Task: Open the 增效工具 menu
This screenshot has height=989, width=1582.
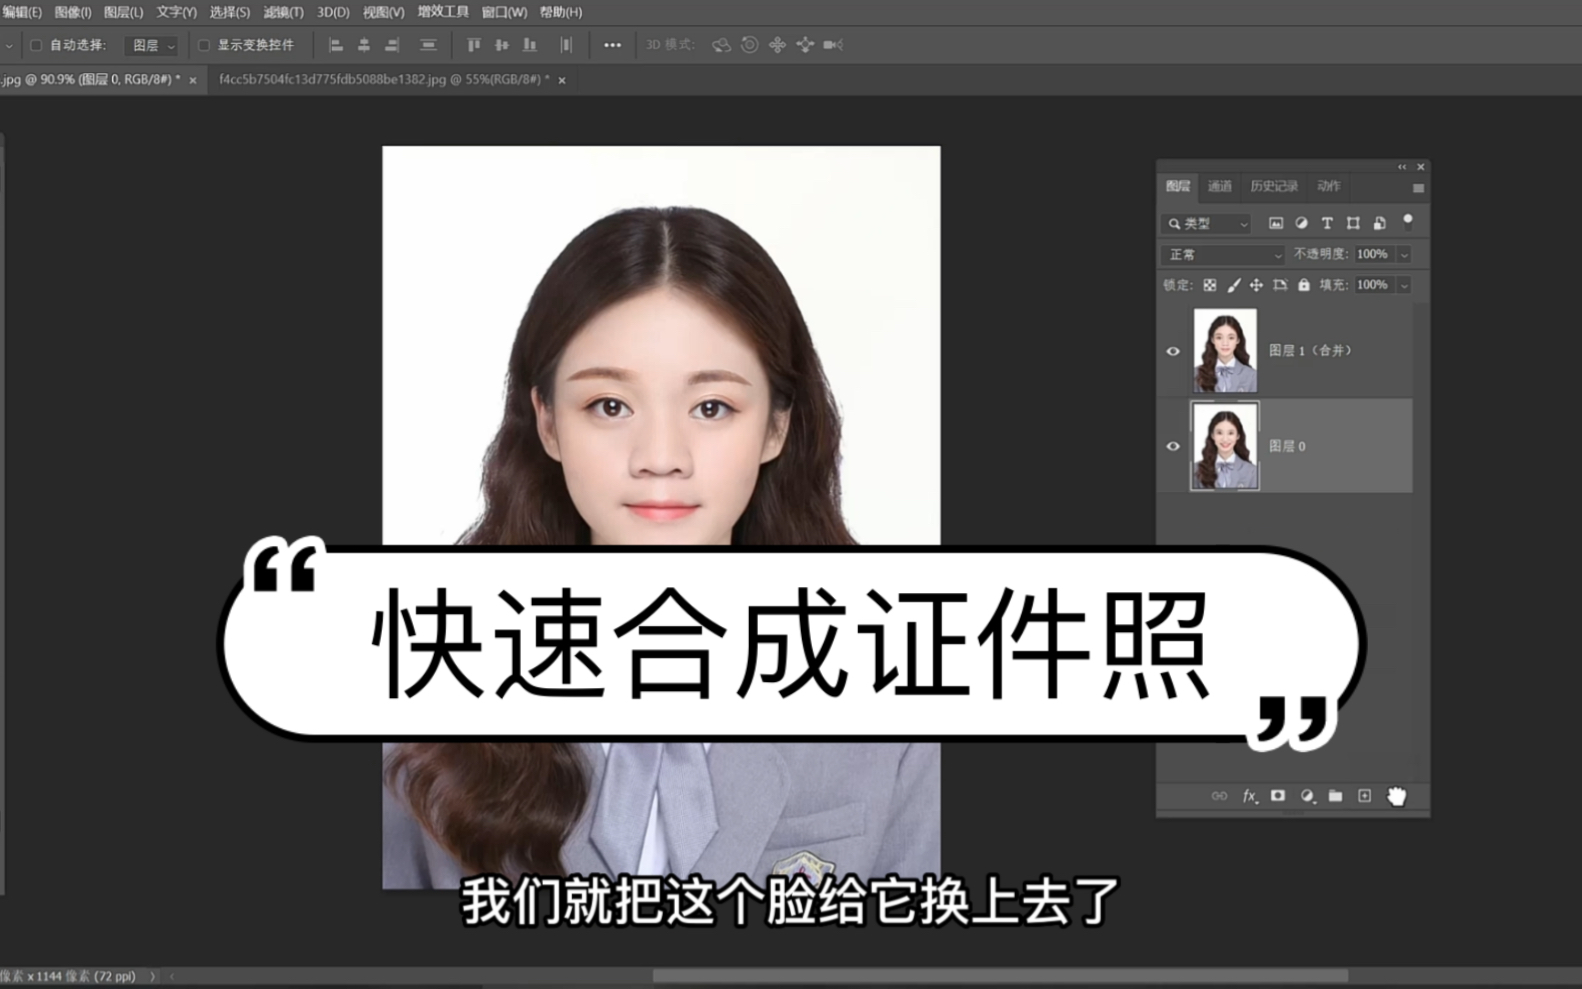Action: click(443, 12)
